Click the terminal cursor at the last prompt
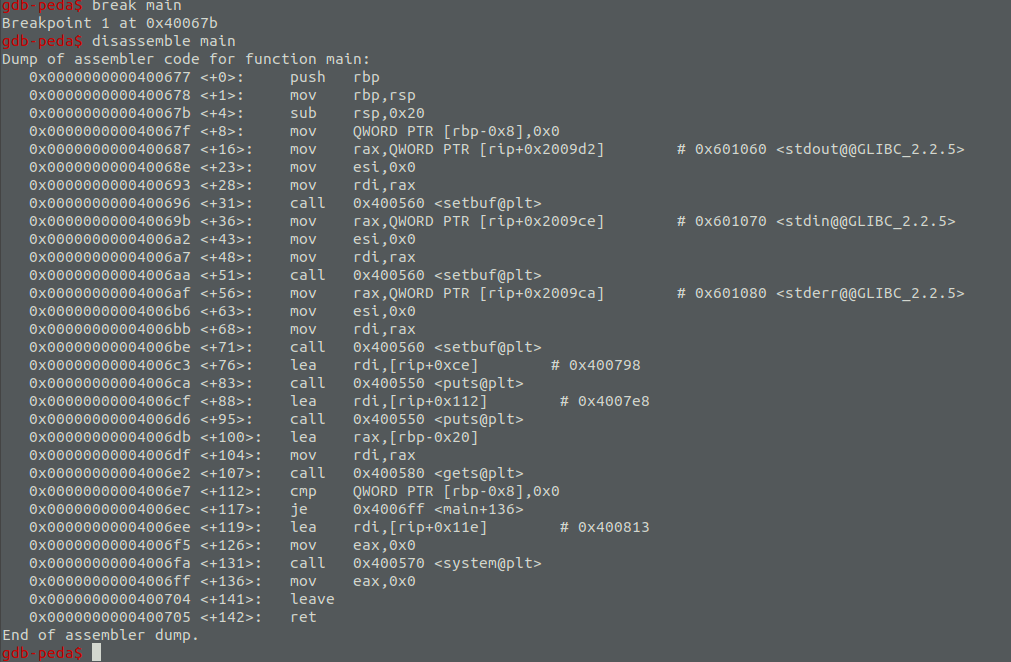1011x662 pixels. tap(96, 653)
